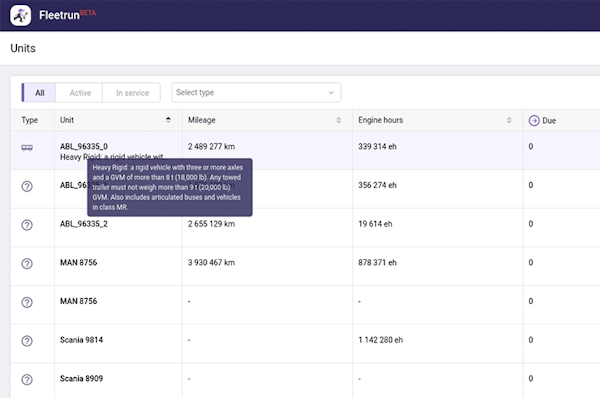Open the Scania 9814 unit row
Image resolution: width=600 pixels, height=398 pixels.
(x=305, y=340)
